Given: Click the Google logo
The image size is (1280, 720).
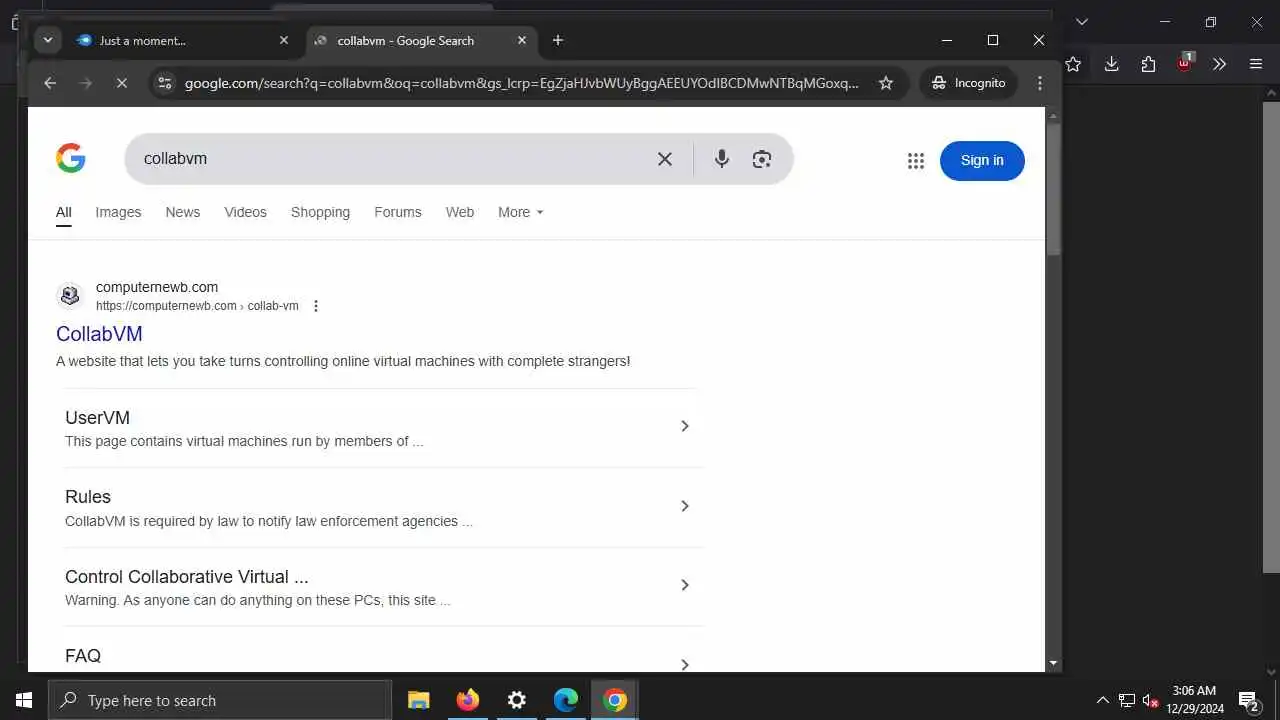Looking at the screenshot, I should tap(71, 158).
